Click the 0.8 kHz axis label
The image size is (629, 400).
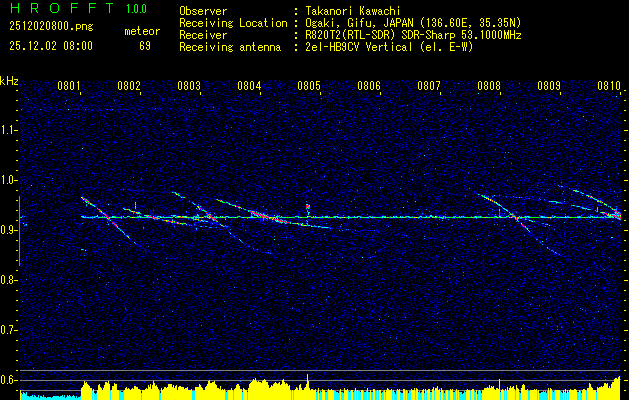(x=8, y=280)
